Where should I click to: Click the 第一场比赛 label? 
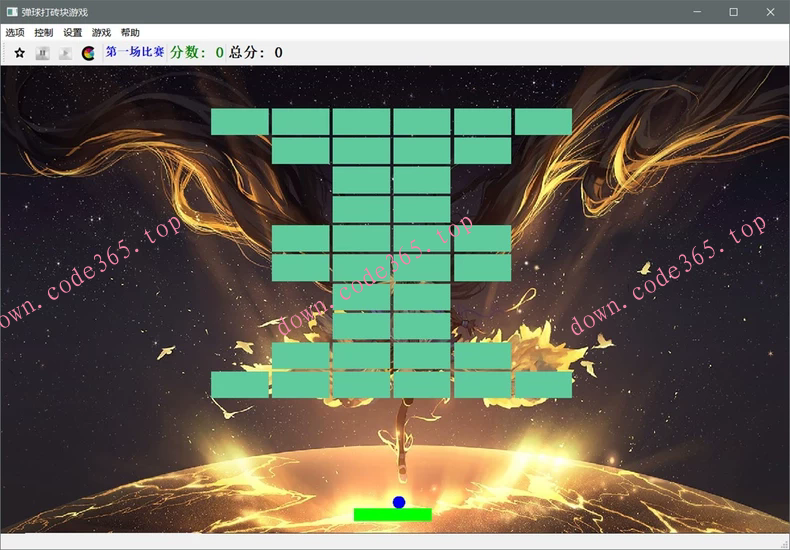click(x=135, y=52)
